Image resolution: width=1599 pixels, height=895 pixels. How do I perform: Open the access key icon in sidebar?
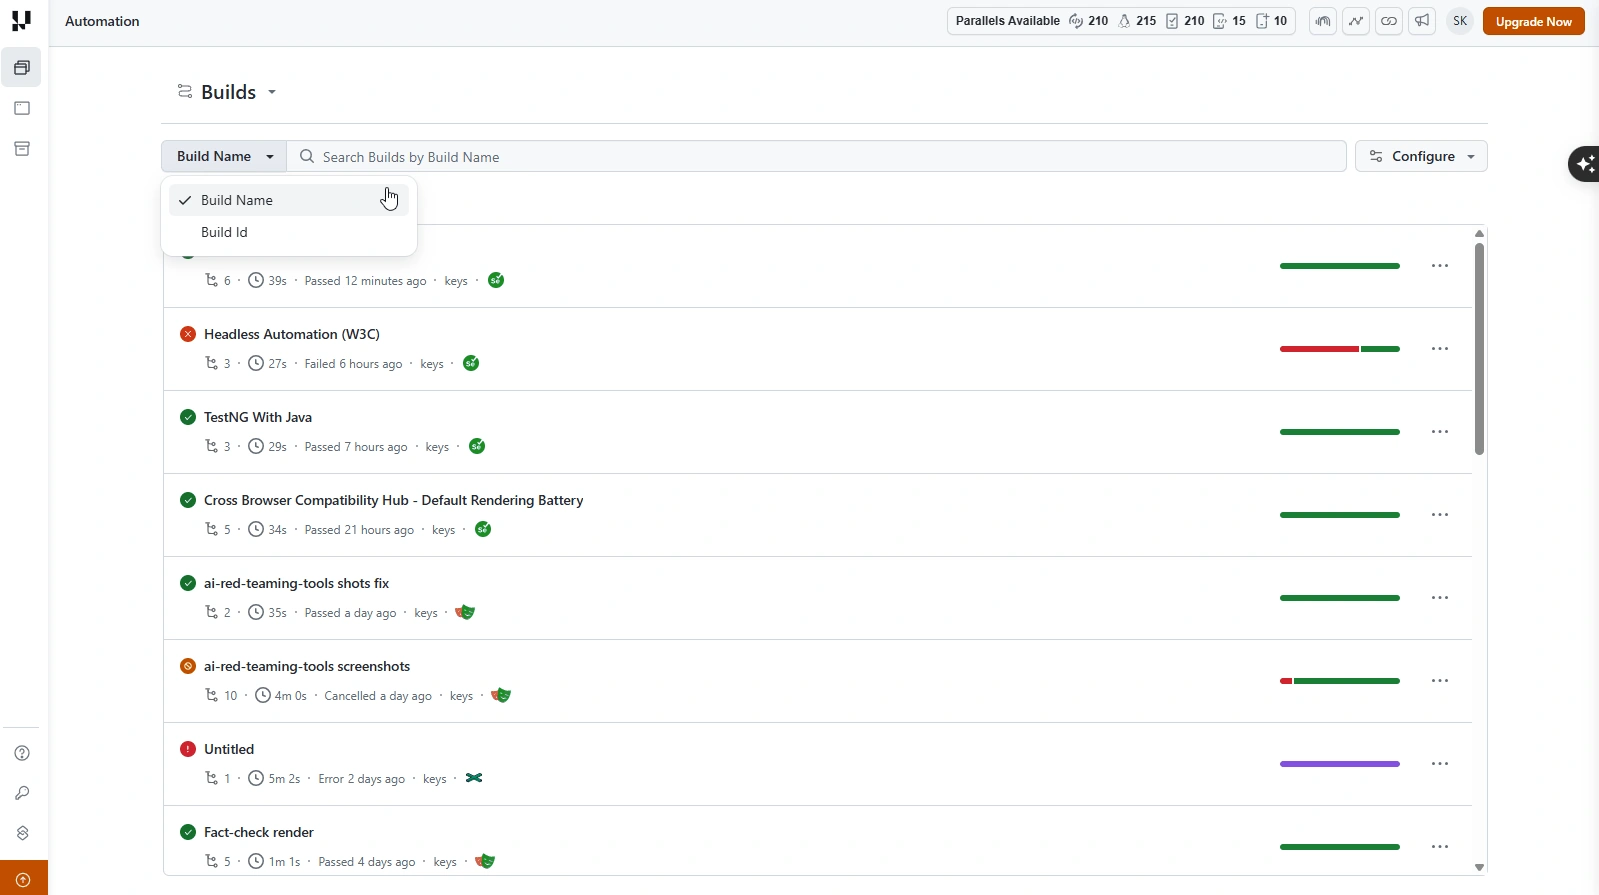(22, 793)
